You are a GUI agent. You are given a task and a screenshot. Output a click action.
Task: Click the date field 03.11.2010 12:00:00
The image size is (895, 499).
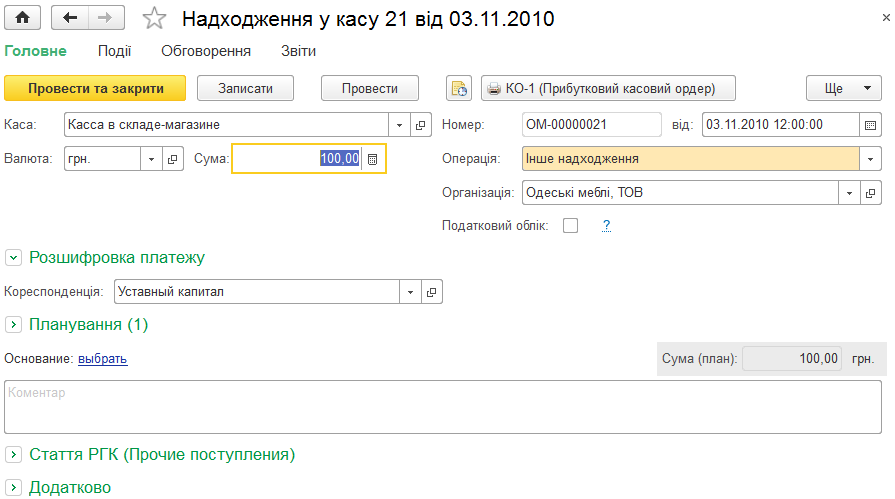[x=781, y=125]
